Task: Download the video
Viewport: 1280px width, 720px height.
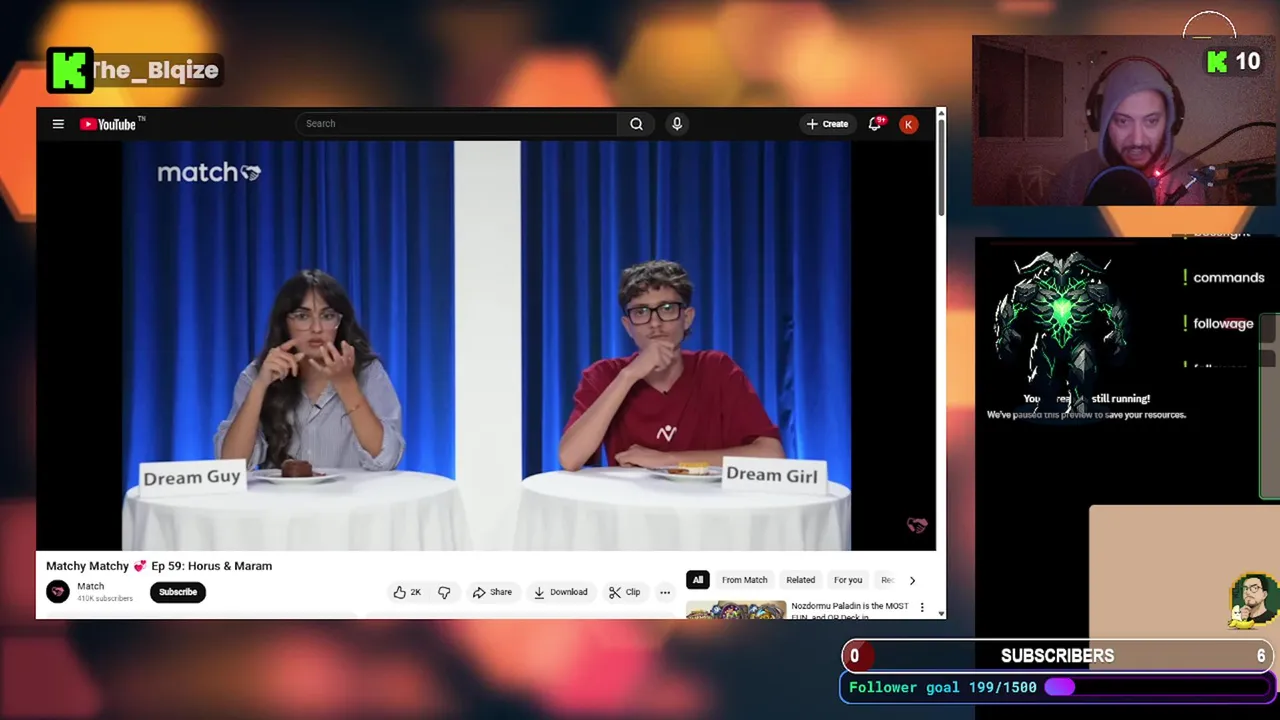Action: pyautogui.click(x=560, y=592)
